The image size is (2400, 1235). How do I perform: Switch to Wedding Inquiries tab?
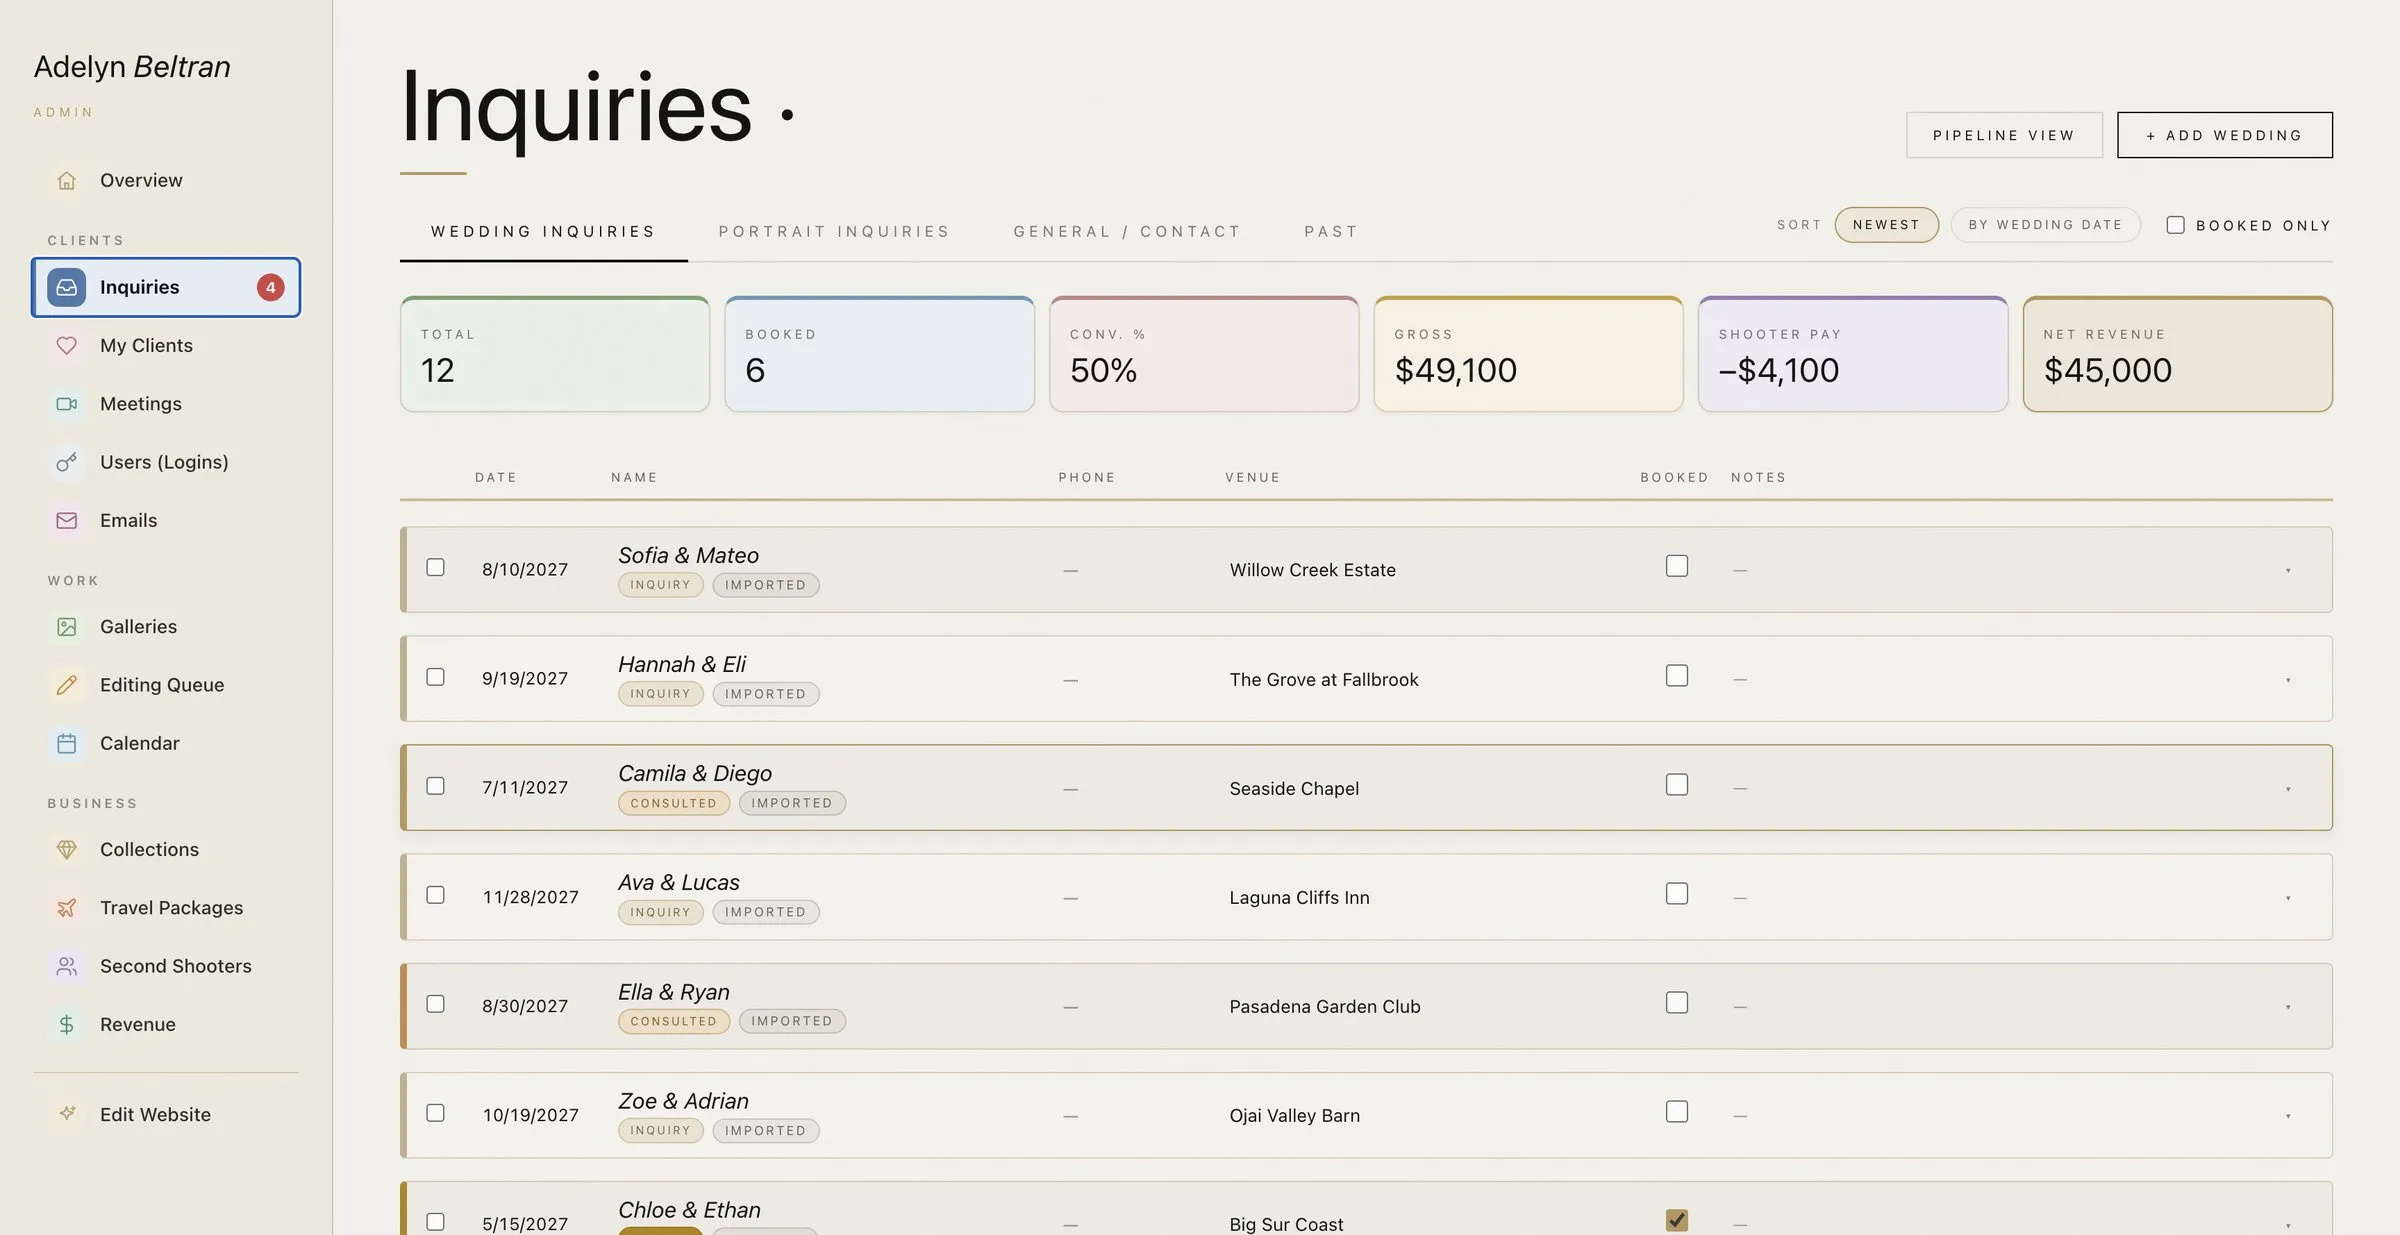[543, 231]
